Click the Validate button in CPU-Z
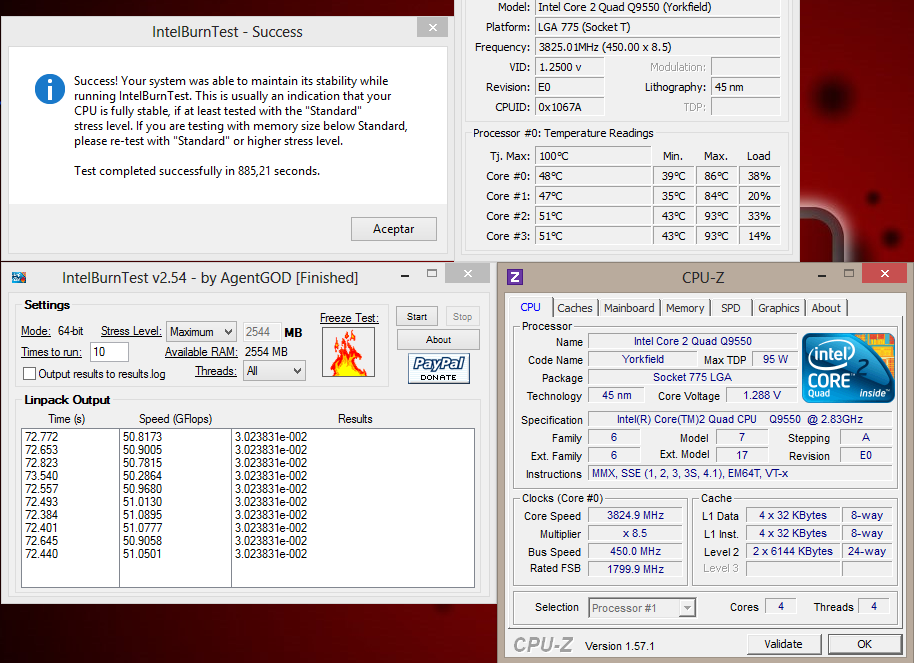This screenshot has width=914, height=663. pyautogui.click(x=782, y=644)
